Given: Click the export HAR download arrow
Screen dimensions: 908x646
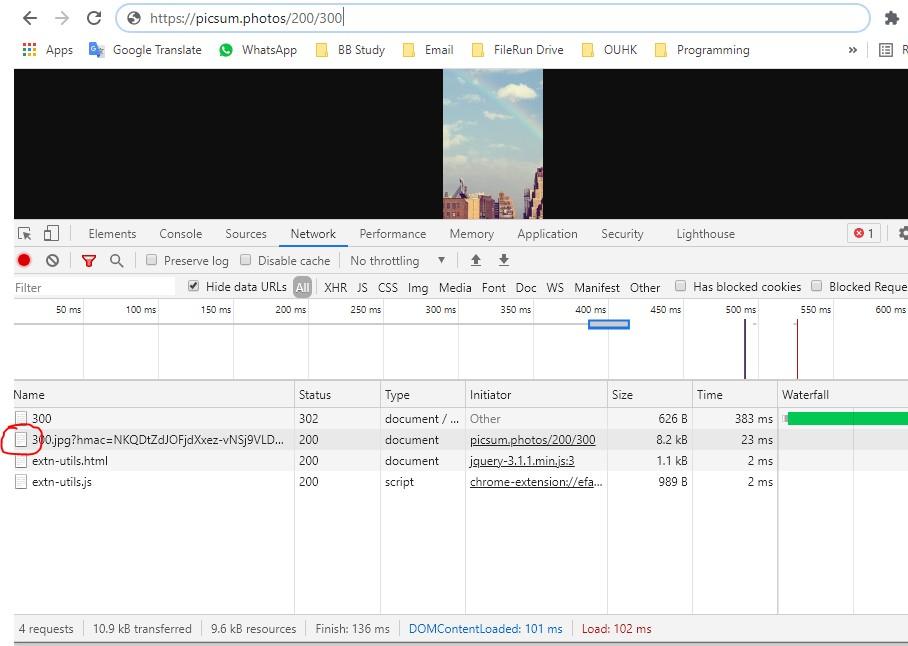Looking at the screenshot, I should click(504, 260).
